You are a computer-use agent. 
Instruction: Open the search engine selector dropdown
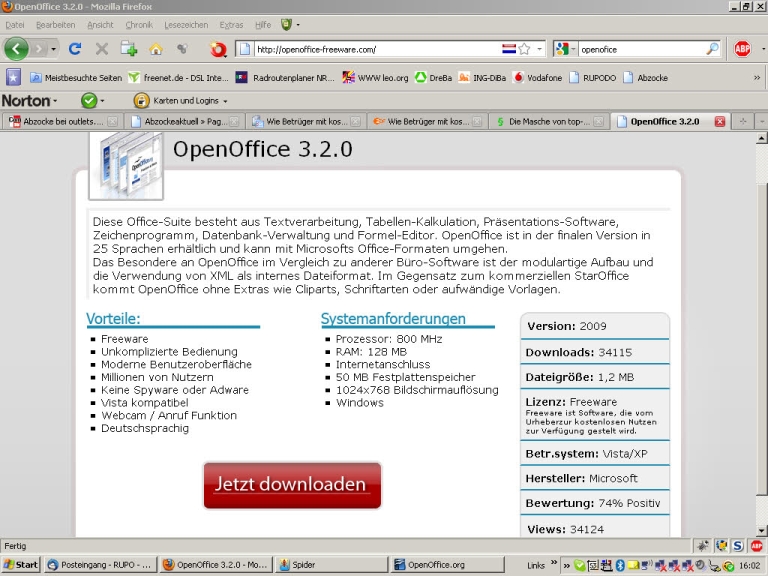tap(565, 48)
